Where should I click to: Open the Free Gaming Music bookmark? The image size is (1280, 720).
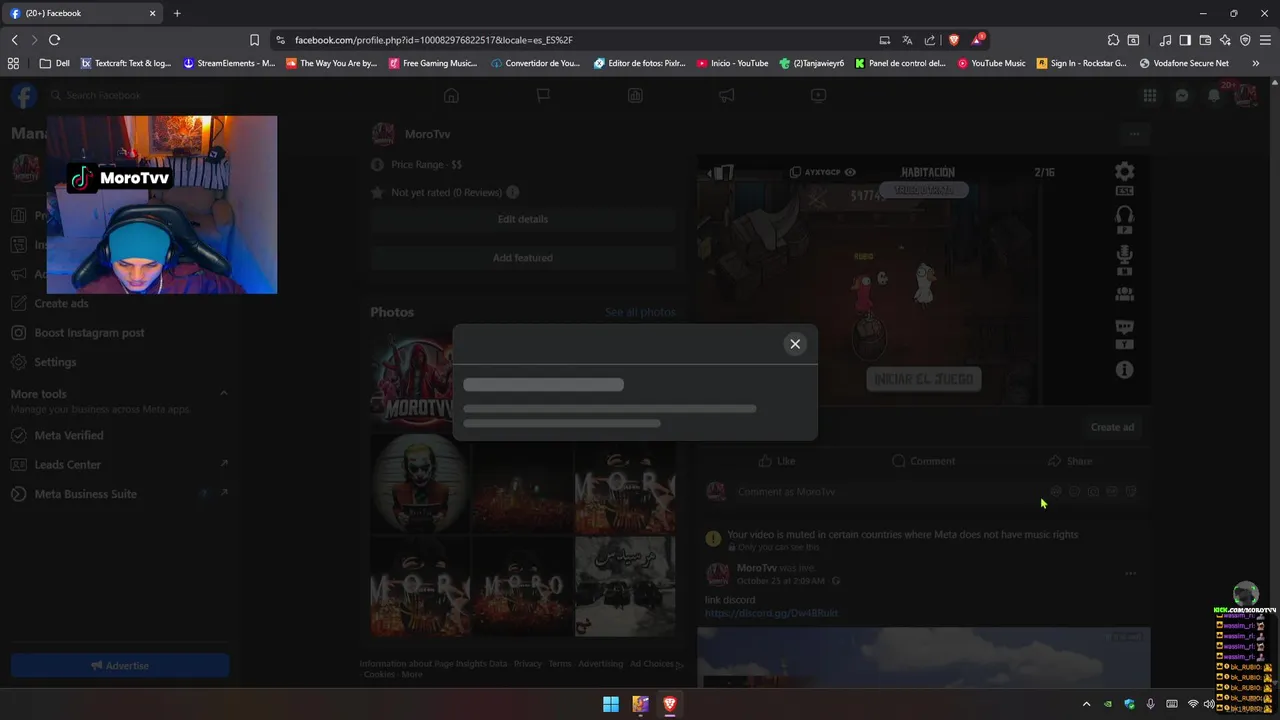433,63
